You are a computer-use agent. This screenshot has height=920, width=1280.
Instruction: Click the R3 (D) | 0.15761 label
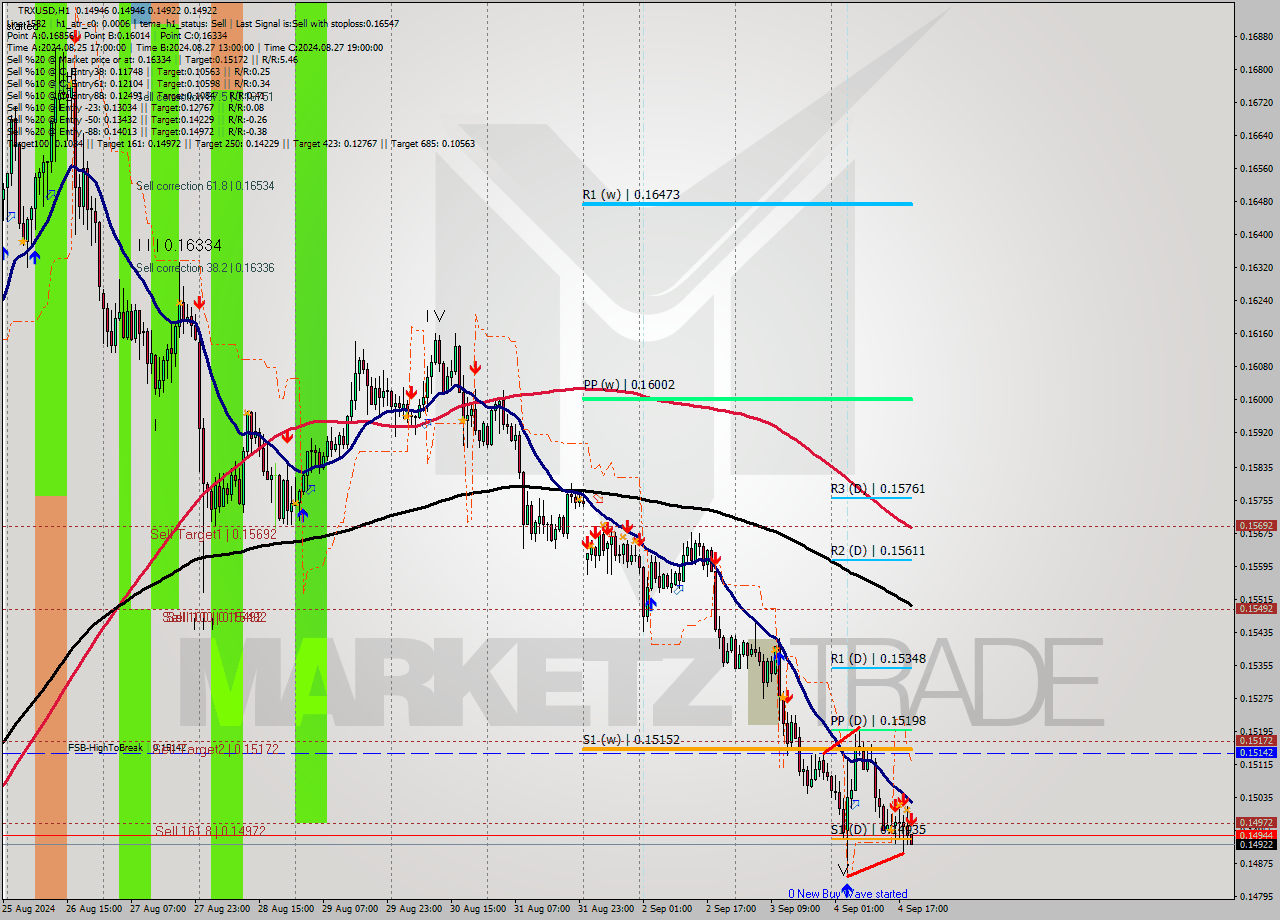pos(878,489)
